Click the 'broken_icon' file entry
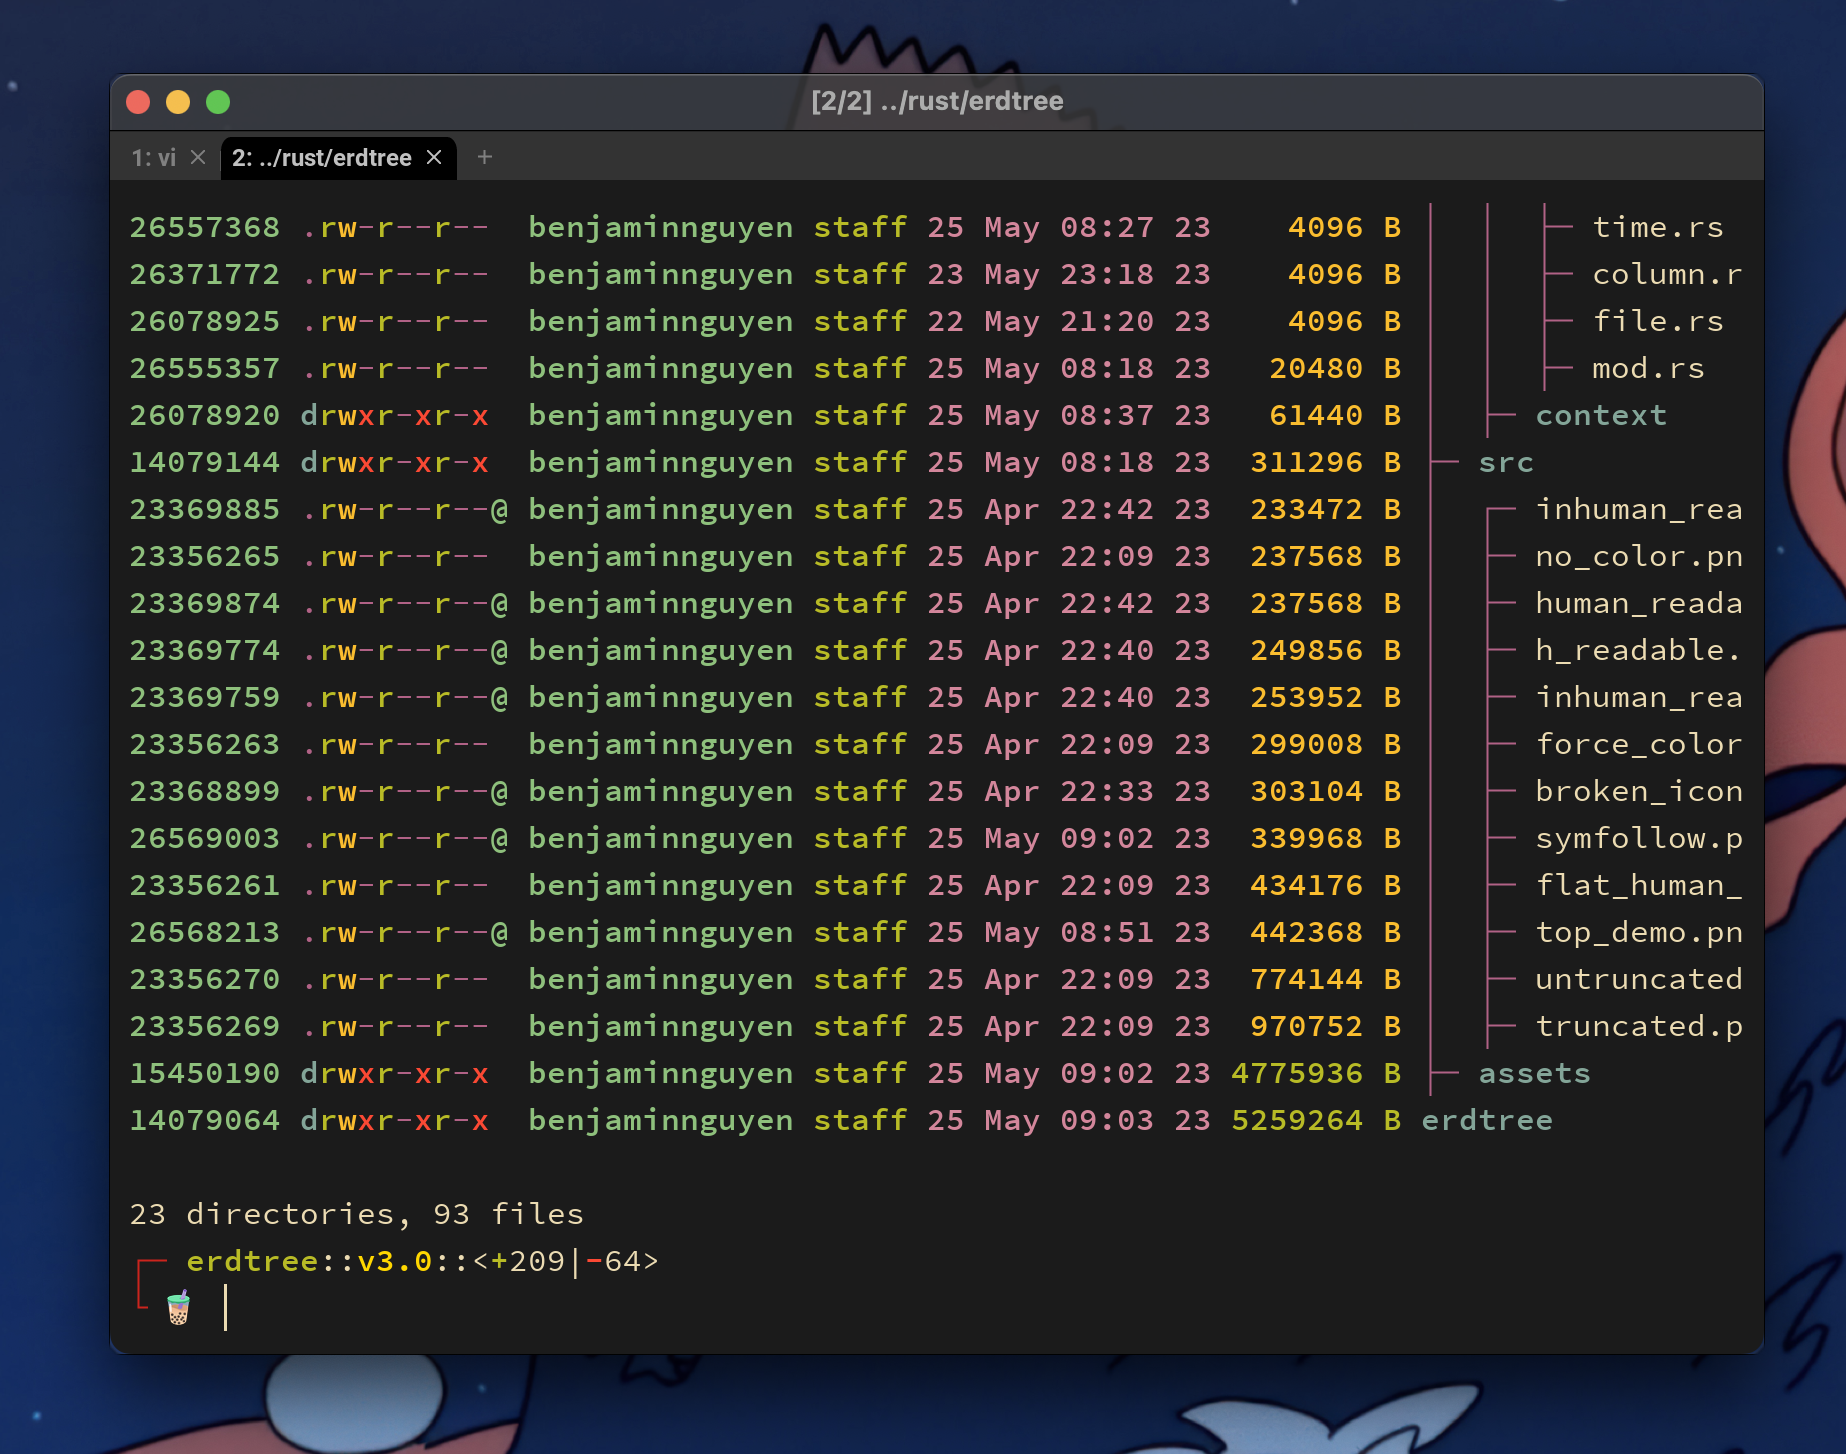Image resolution: width=1846 pixels, height=1454 pixels. (1639, 791)
